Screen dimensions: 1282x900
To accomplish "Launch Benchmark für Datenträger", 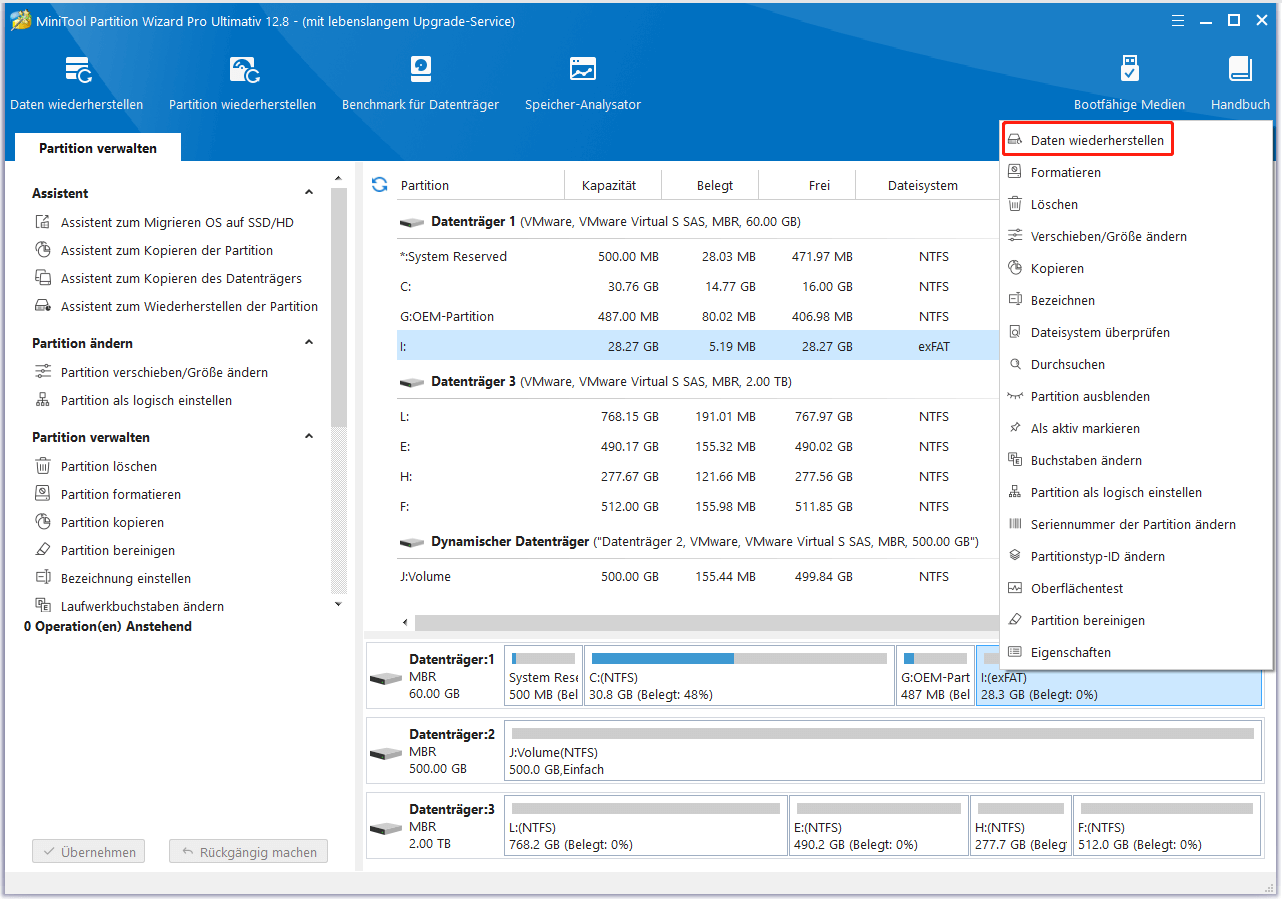I will (420, 83).
